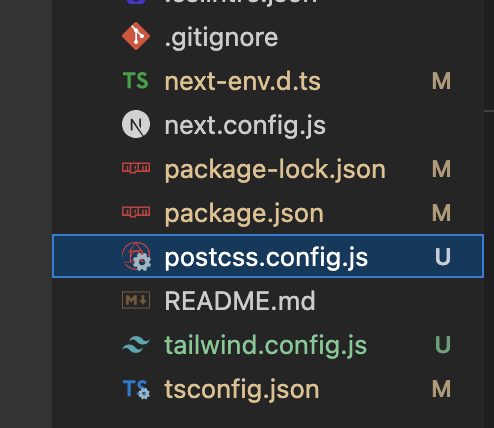Select the package.json file name
Viewport: 494px width, 428px height.
(244, 214)
